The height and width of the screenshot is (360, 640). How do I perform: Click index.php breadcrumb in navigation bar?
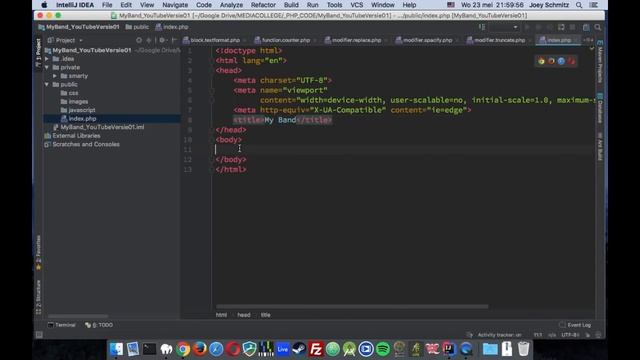(172, 27)
